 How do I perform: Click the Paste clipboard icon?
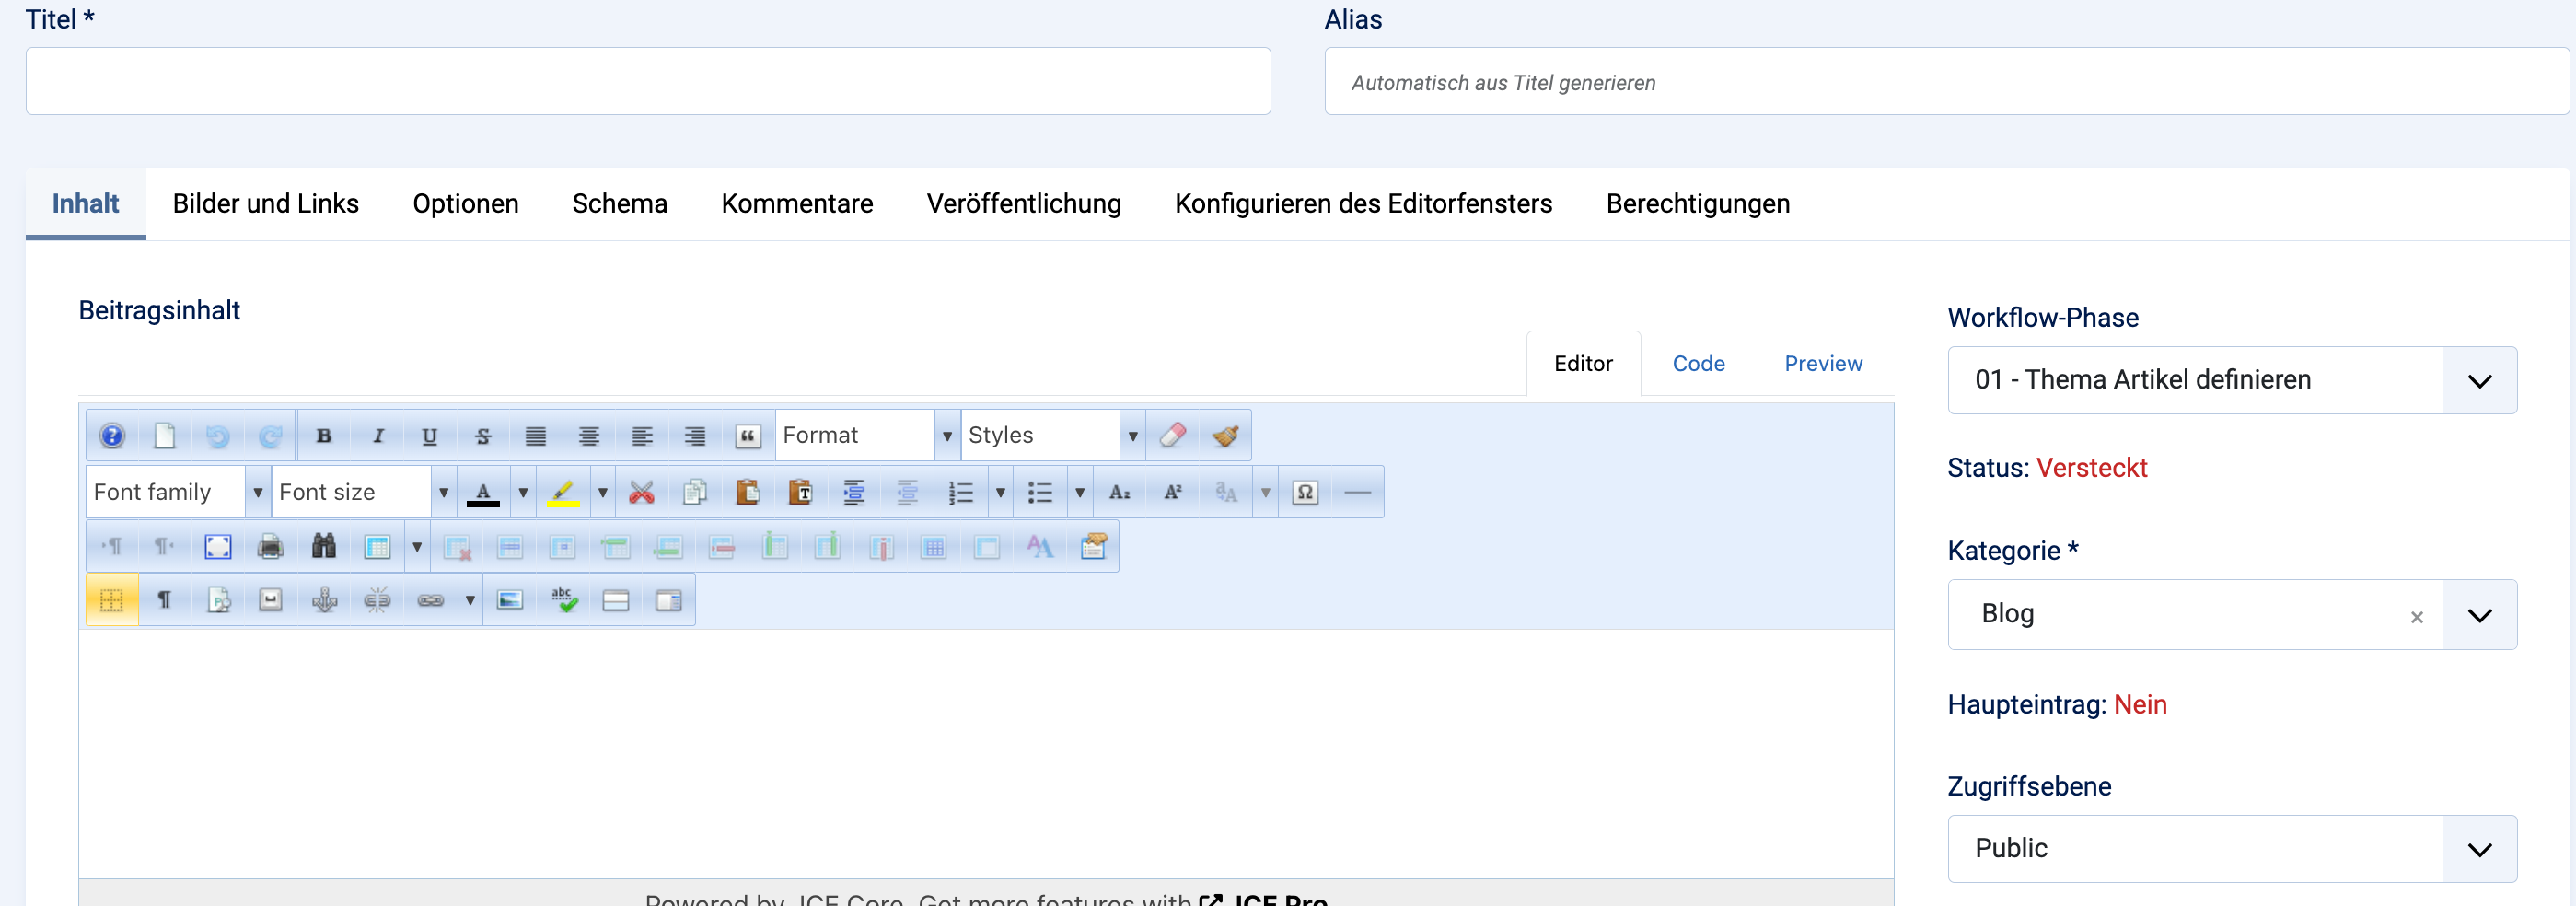tap(748, 492)
